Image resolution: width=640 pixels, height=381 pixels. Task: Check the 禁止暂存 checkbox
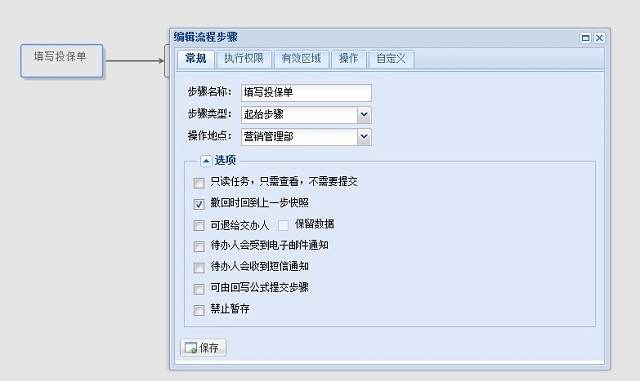[x=199, y=310]
